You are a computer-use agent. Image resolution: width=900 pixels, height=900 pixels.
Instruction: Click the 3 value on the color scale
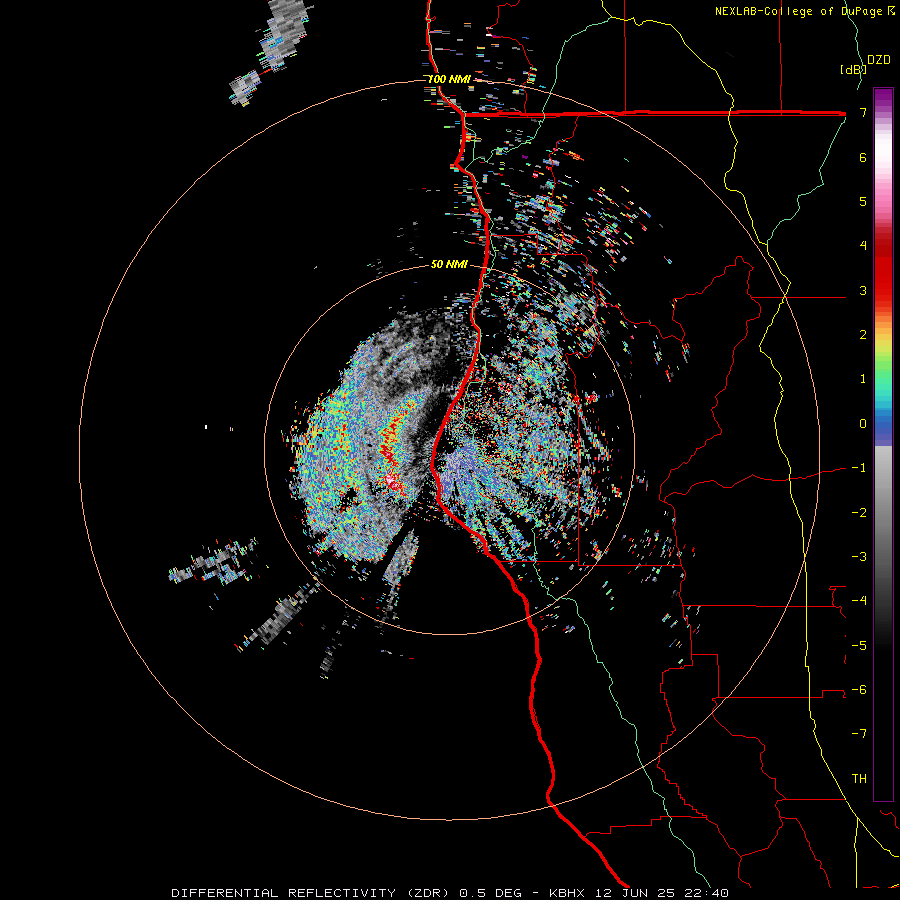[863, 290]
